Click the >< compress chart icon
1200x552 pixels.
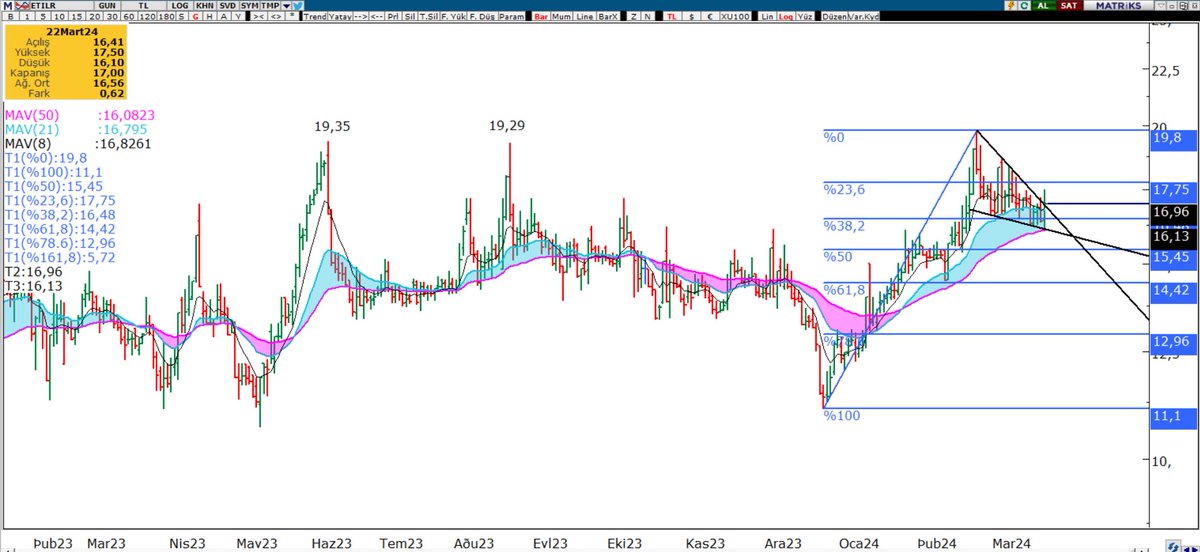pyautogui.click(x=259, y=17)
